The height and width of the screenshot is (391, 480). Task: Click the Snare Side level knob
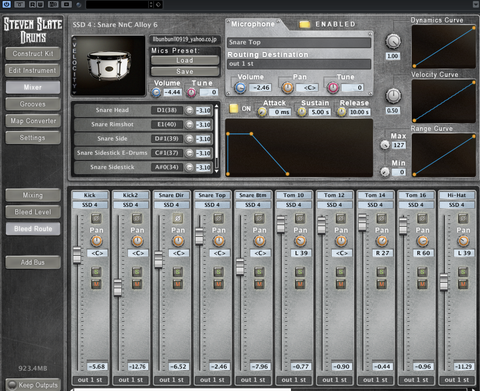coord(189,139)
